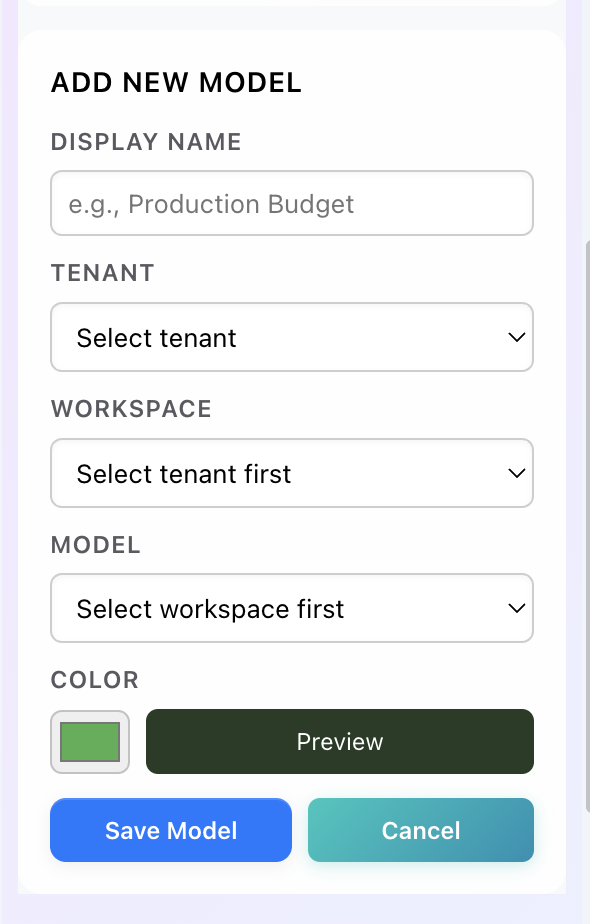This screenshot has width=590, height=924.
Task: Click the Tenant dropdown chevron arrow
Action: (x=516, y=337)
